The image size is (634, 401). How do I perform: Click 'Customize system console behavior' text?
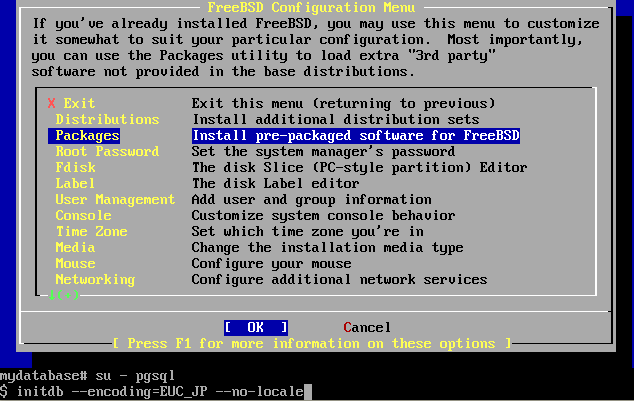coord(323,215)
